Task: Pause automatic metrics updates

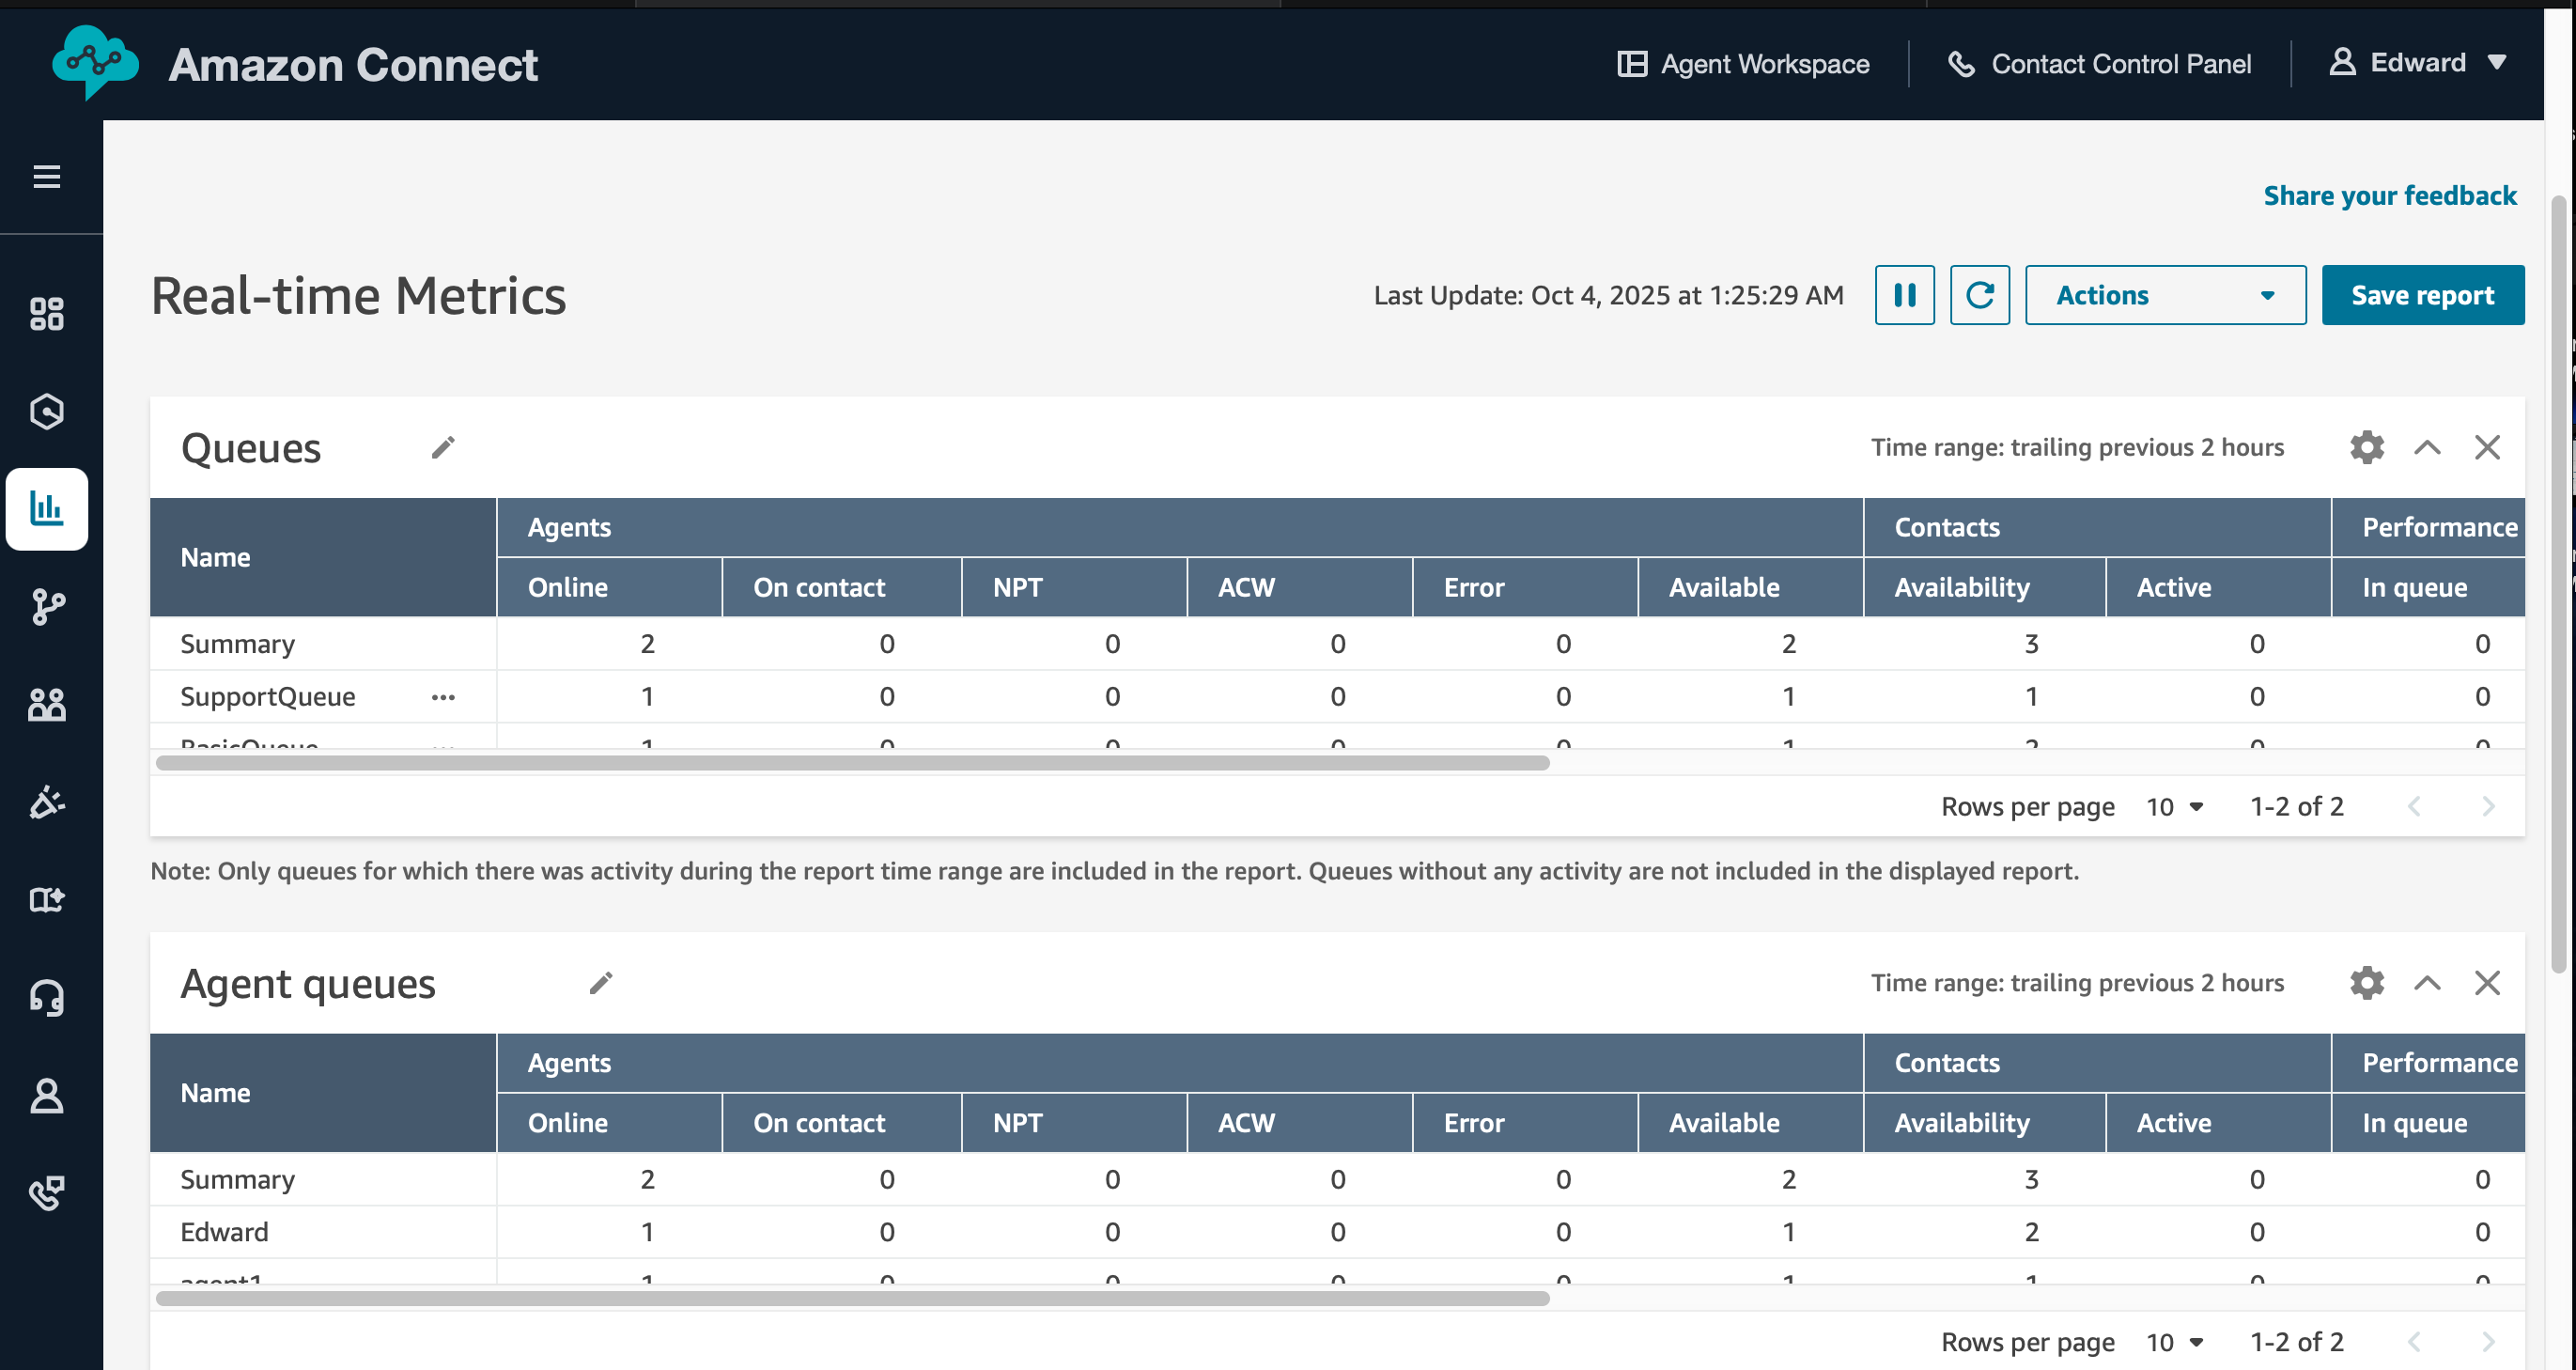Action: (x=1904, y=295)
